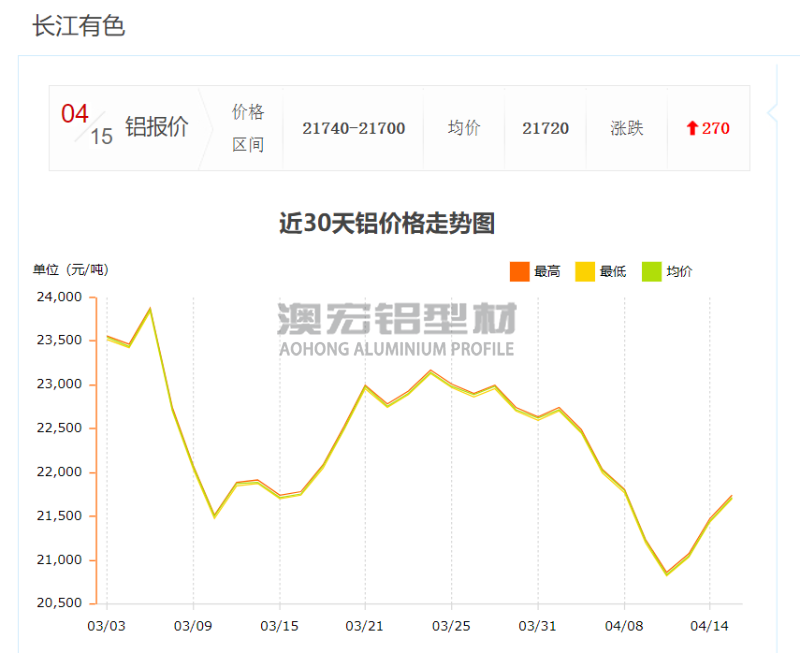Click the 03/03 date on the x-axis
Viewport: 800px width, 653px height.
click(x=106, y=626)
